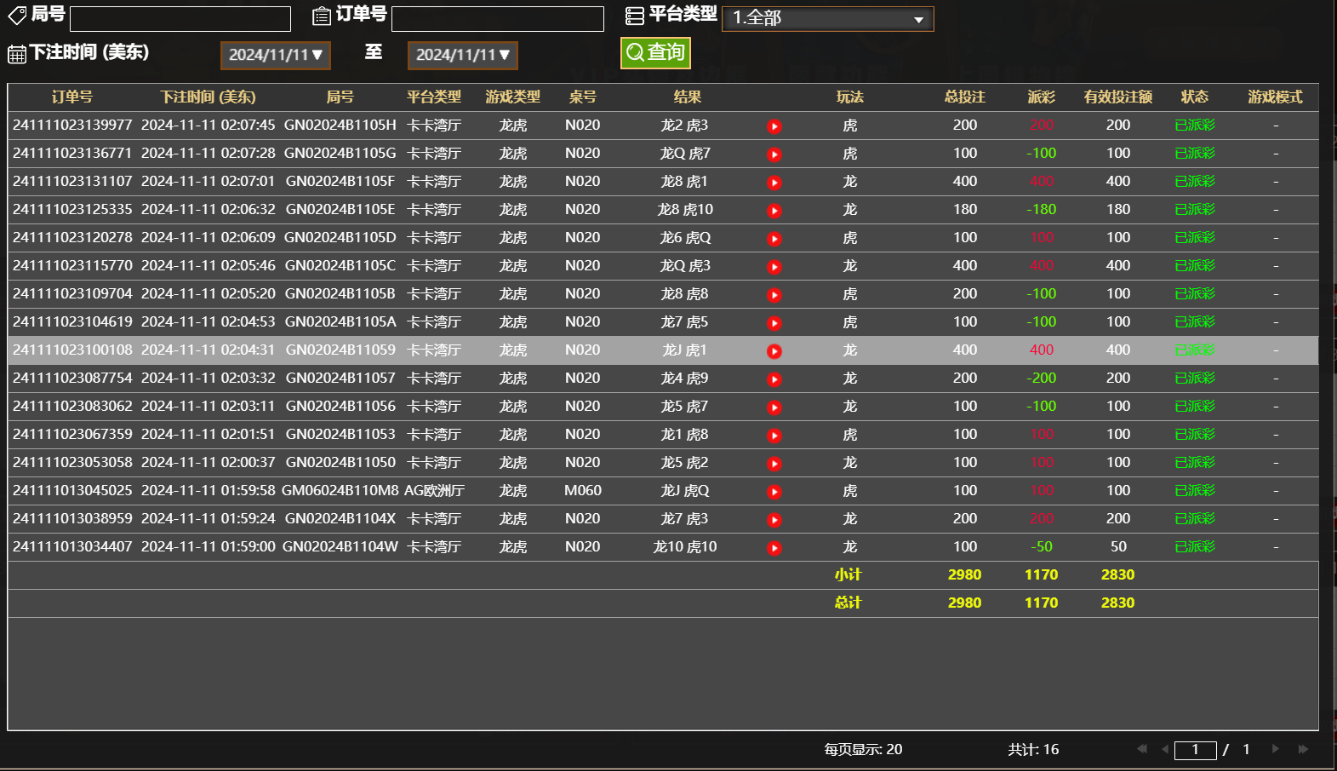Click replay icon for the 龙10 虎10 result
Screen dimensions: 1337x771
pos(774,548)
